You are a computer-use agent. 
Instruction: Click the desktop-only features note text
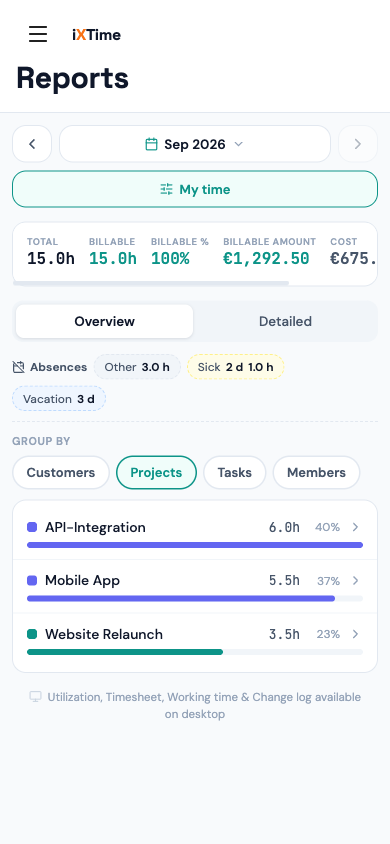(204, 706)
